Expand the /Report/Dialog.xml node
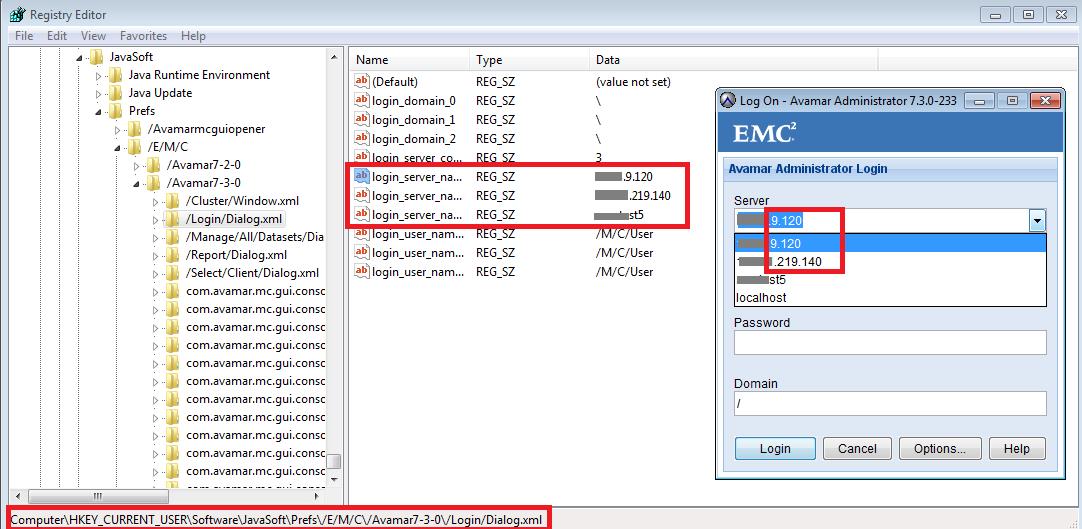This screenshot has height=529, width=1082. coord(155,255)
